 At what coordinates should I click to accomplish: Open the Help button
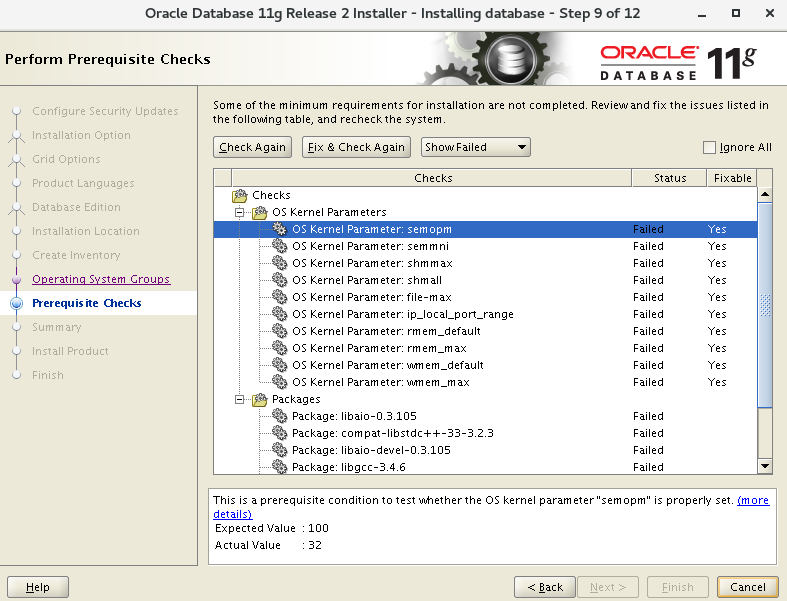38,587
